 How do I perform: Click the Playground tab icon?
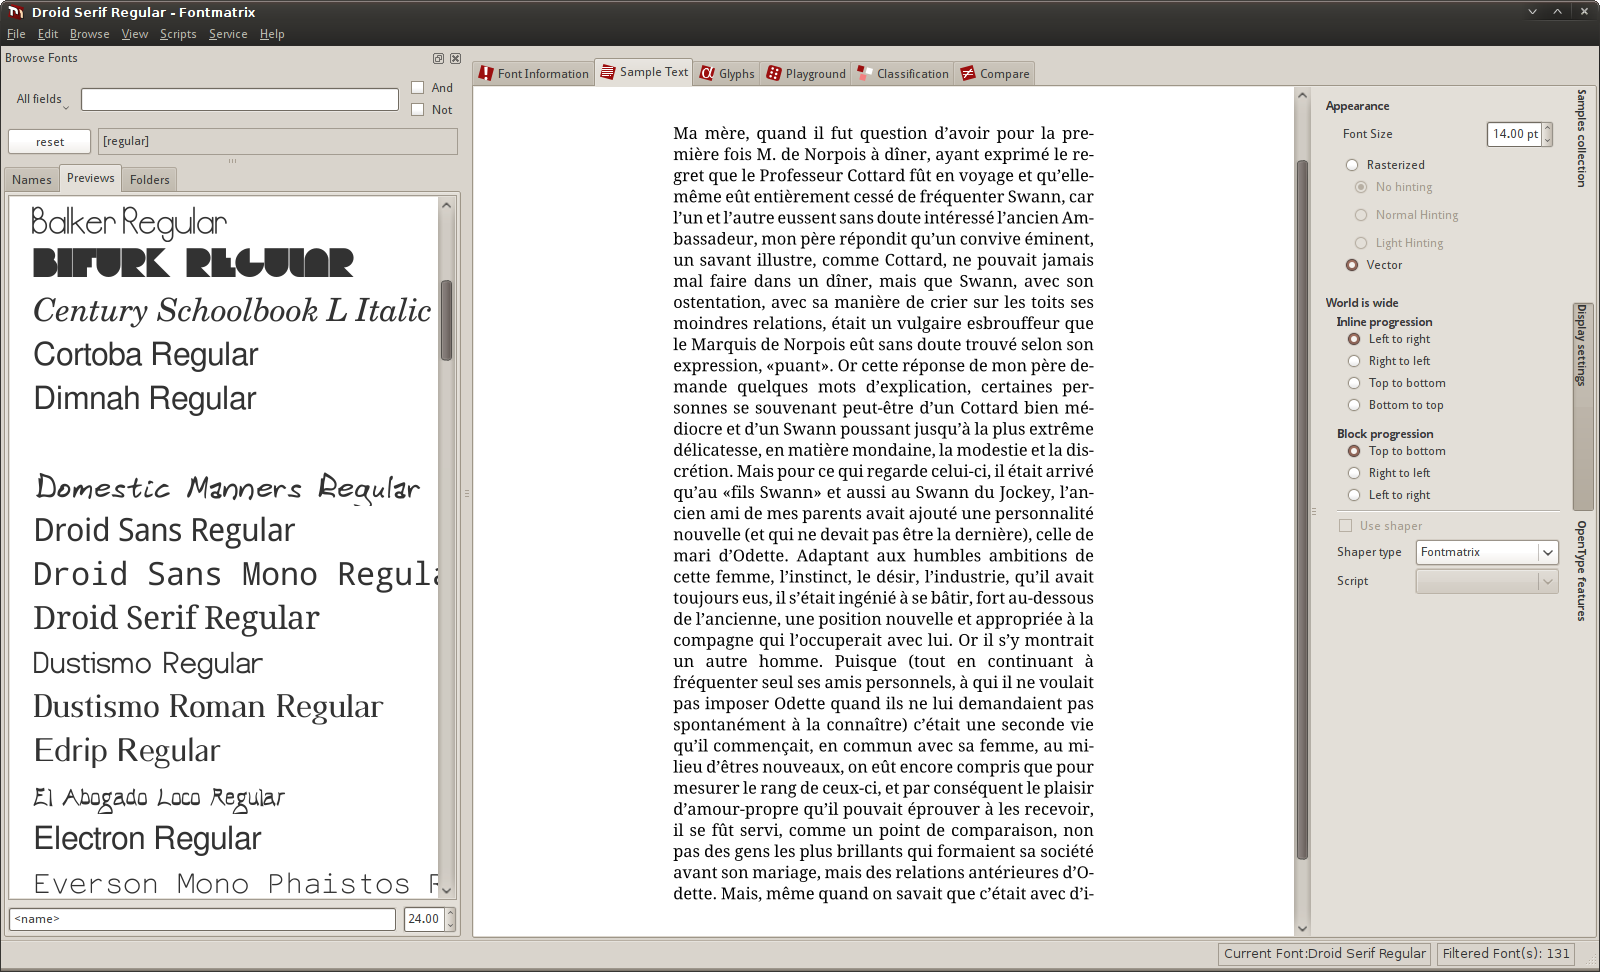[774, 73]
